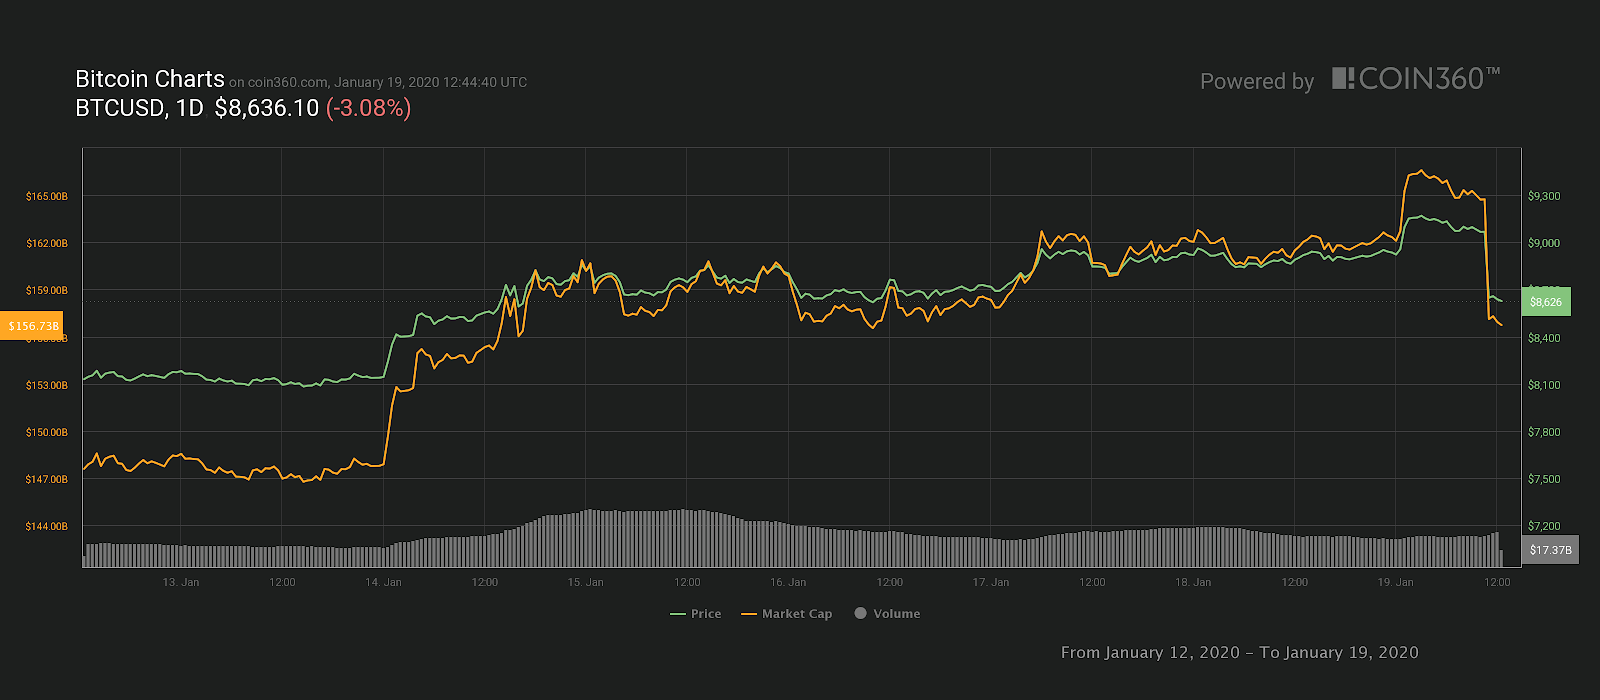This screenshot has width=1600, height=700.
Task: Click the 19. Jan date axis label
Action: [1395, 582]
